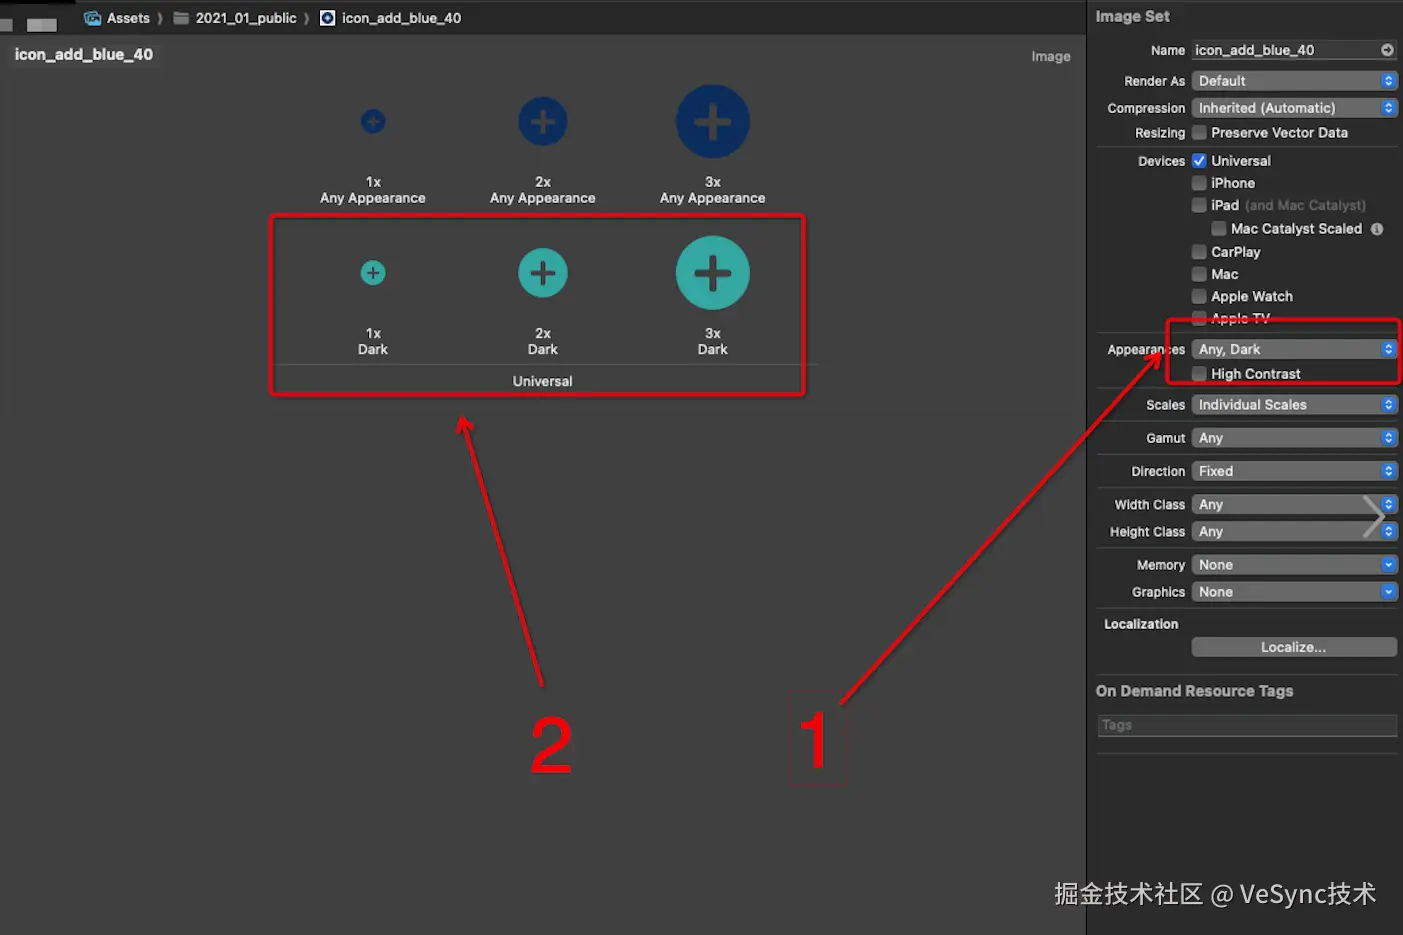Image resolution: width=1403 pixels, height=935 pixels.
Task: Select the 2x Any Appearance image slot
Action: click(x=543, y=122)
